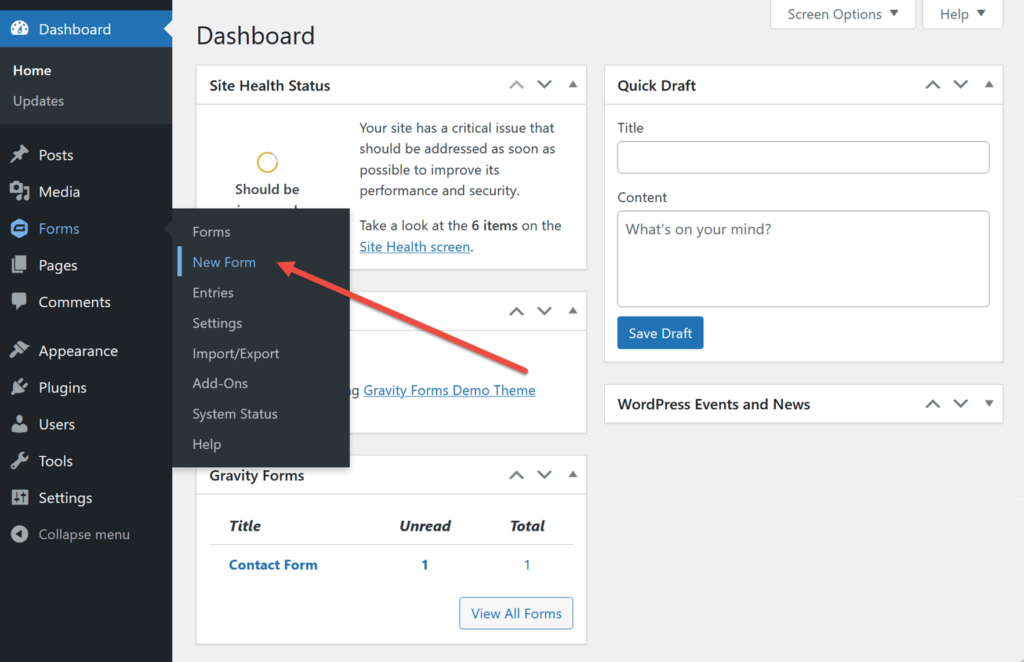Open the Site Health screen link
1024x662 pixels.
(x=414, y=246)
